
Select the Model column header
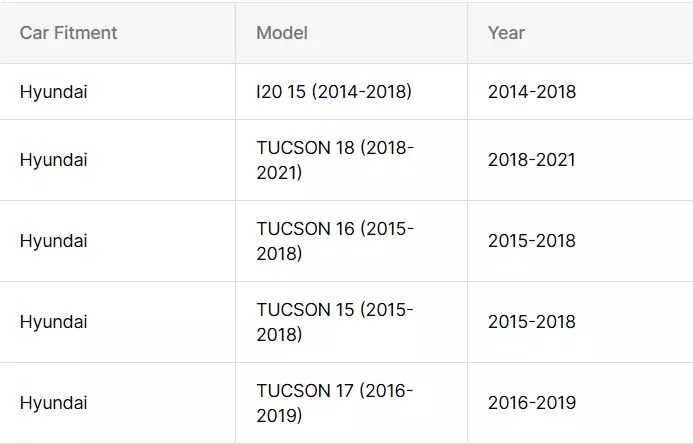[282, 33]
